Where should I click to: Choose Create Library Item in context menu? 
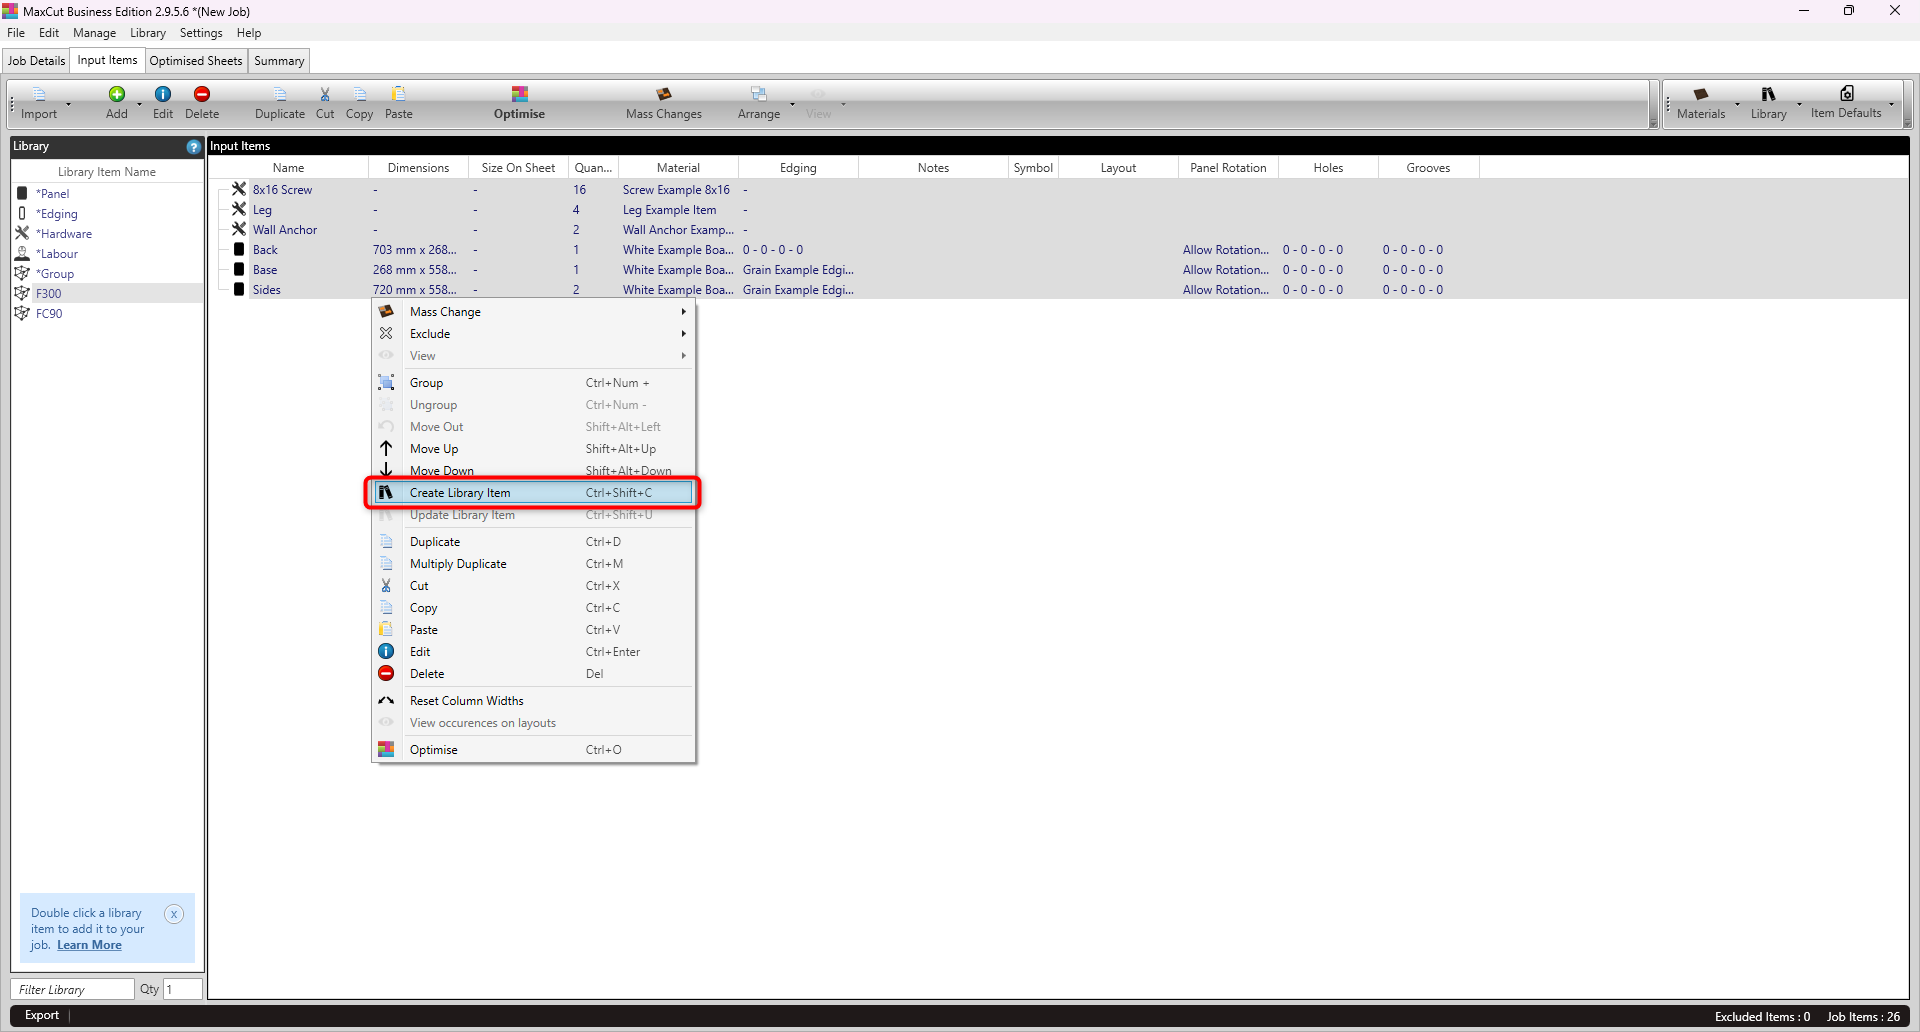point(534,493)
